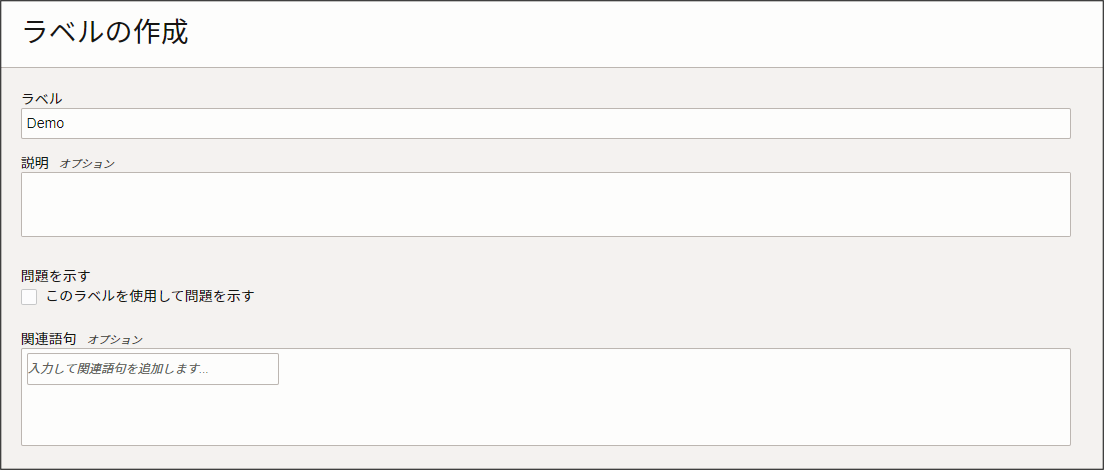Select the 関連語句 field caption

point(49,339)
